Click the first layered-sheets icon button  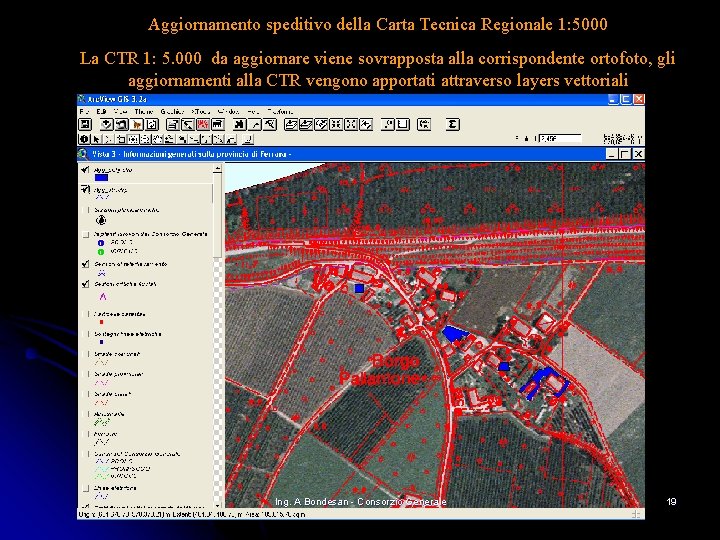[291, 124]
